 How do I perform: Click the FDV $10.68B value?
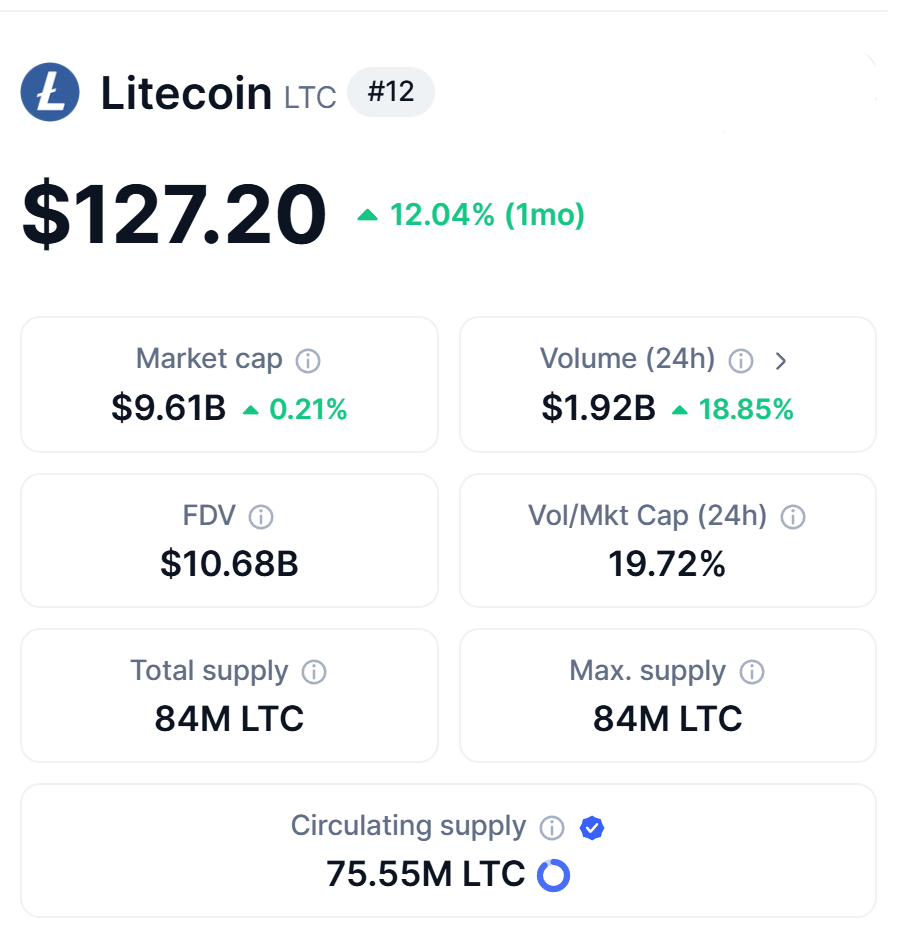(x=229, y=564)
